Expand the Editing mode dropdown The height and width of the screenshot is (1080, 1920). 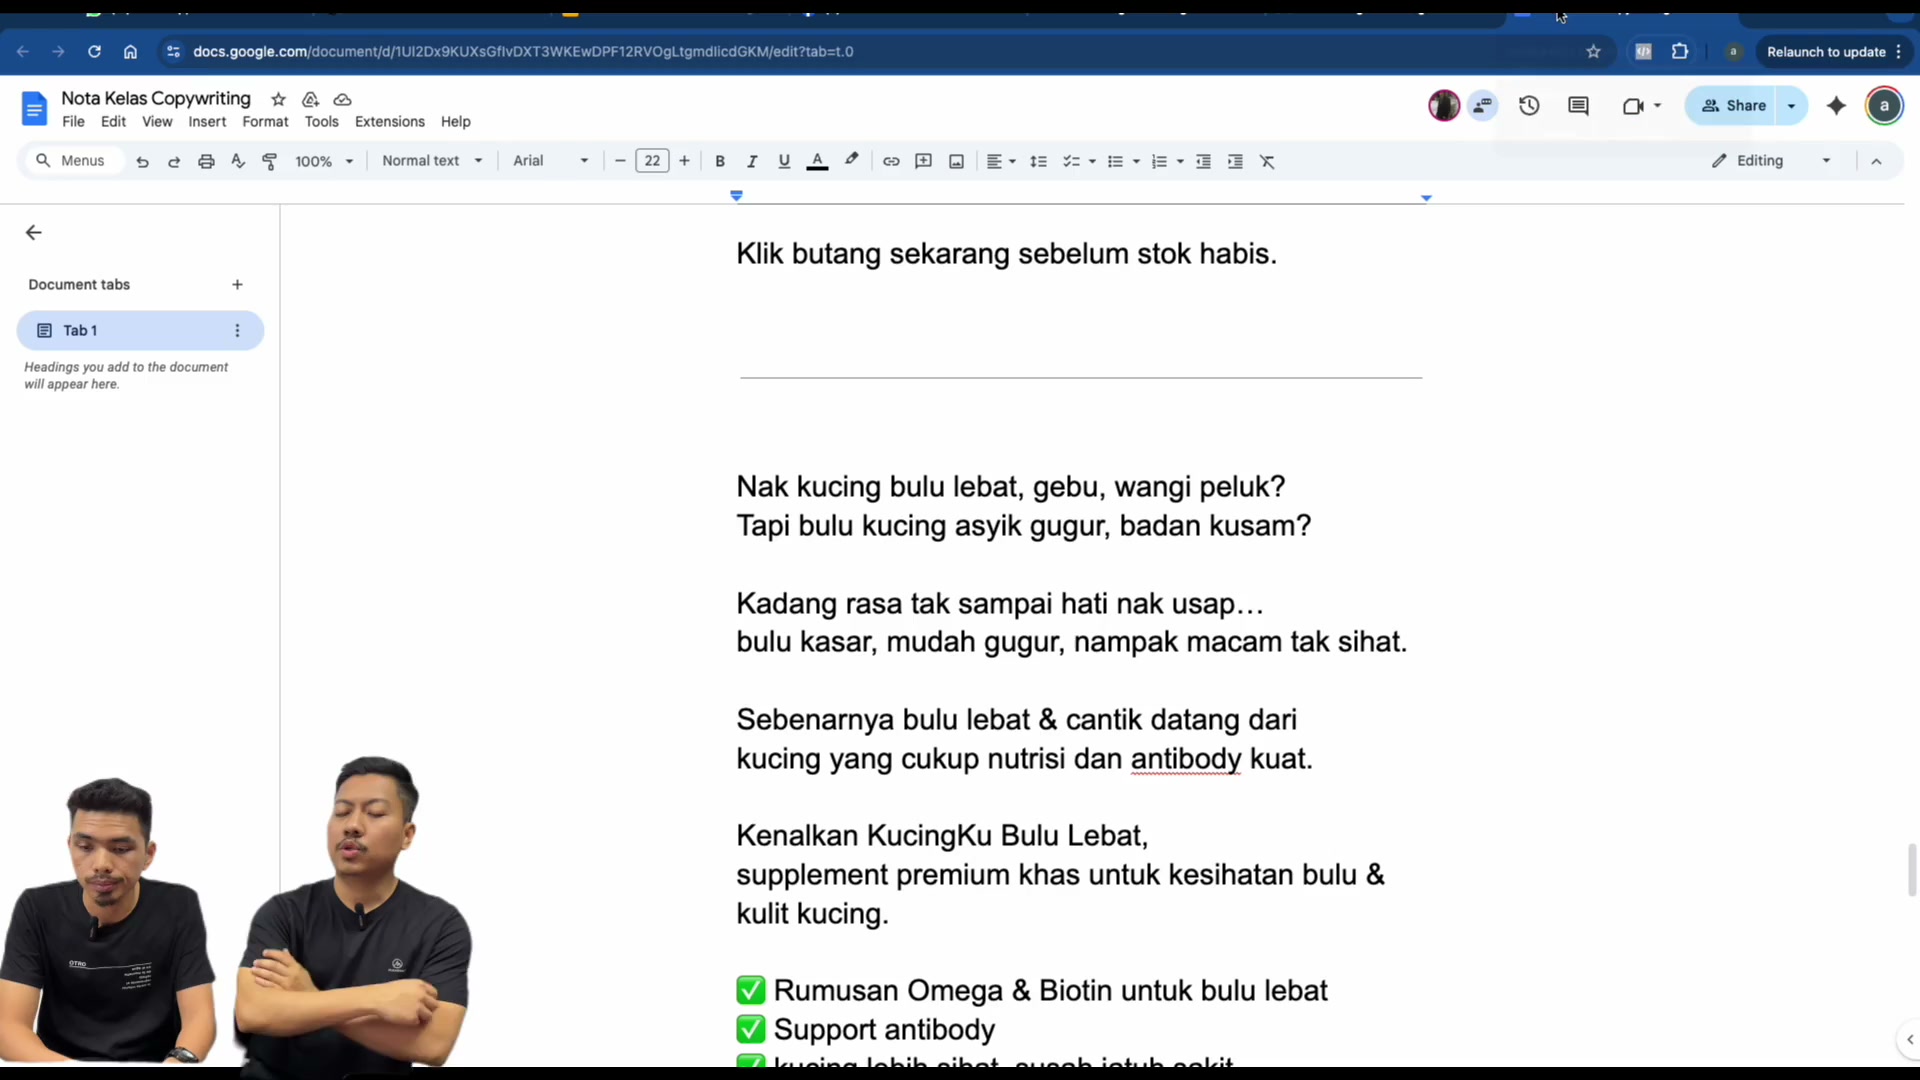pyautogui.click(x=1771, y=161)
